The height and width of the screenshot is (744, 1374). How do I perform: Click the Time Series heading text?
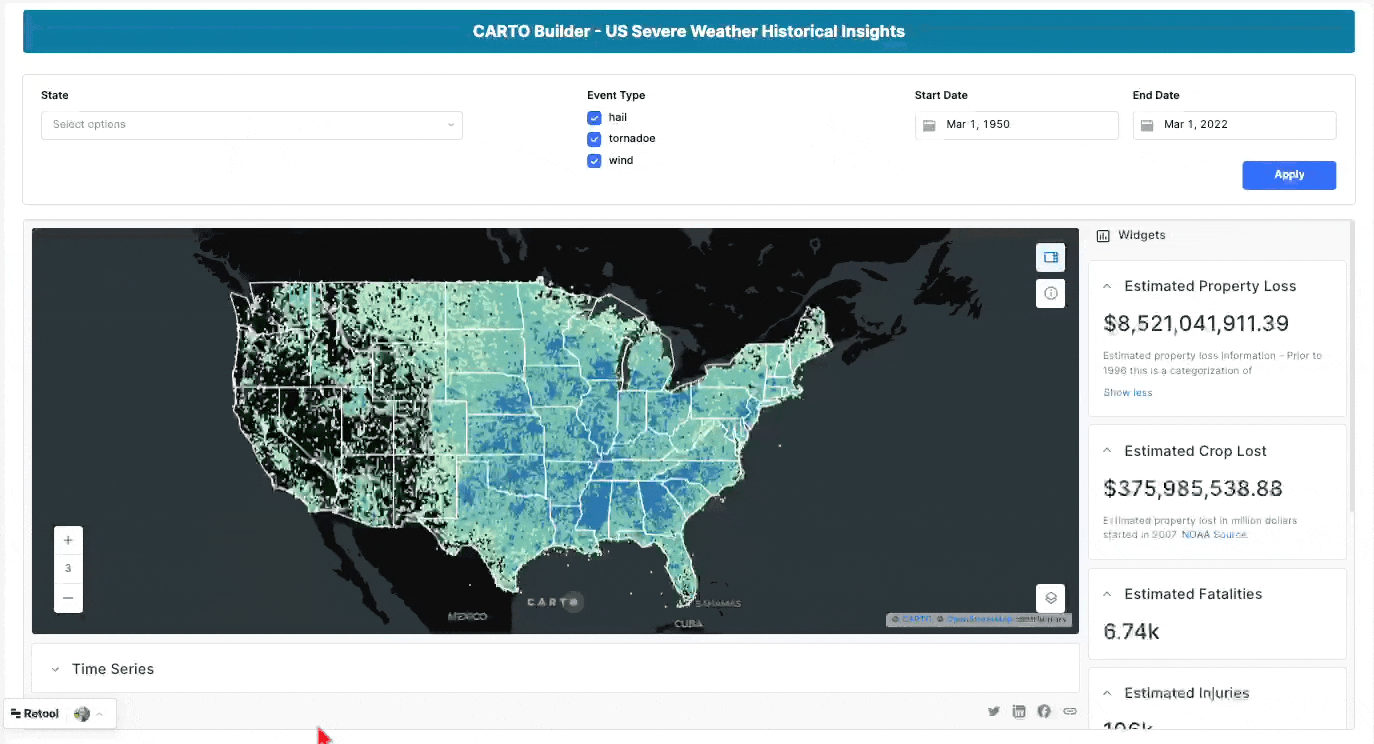113,669
